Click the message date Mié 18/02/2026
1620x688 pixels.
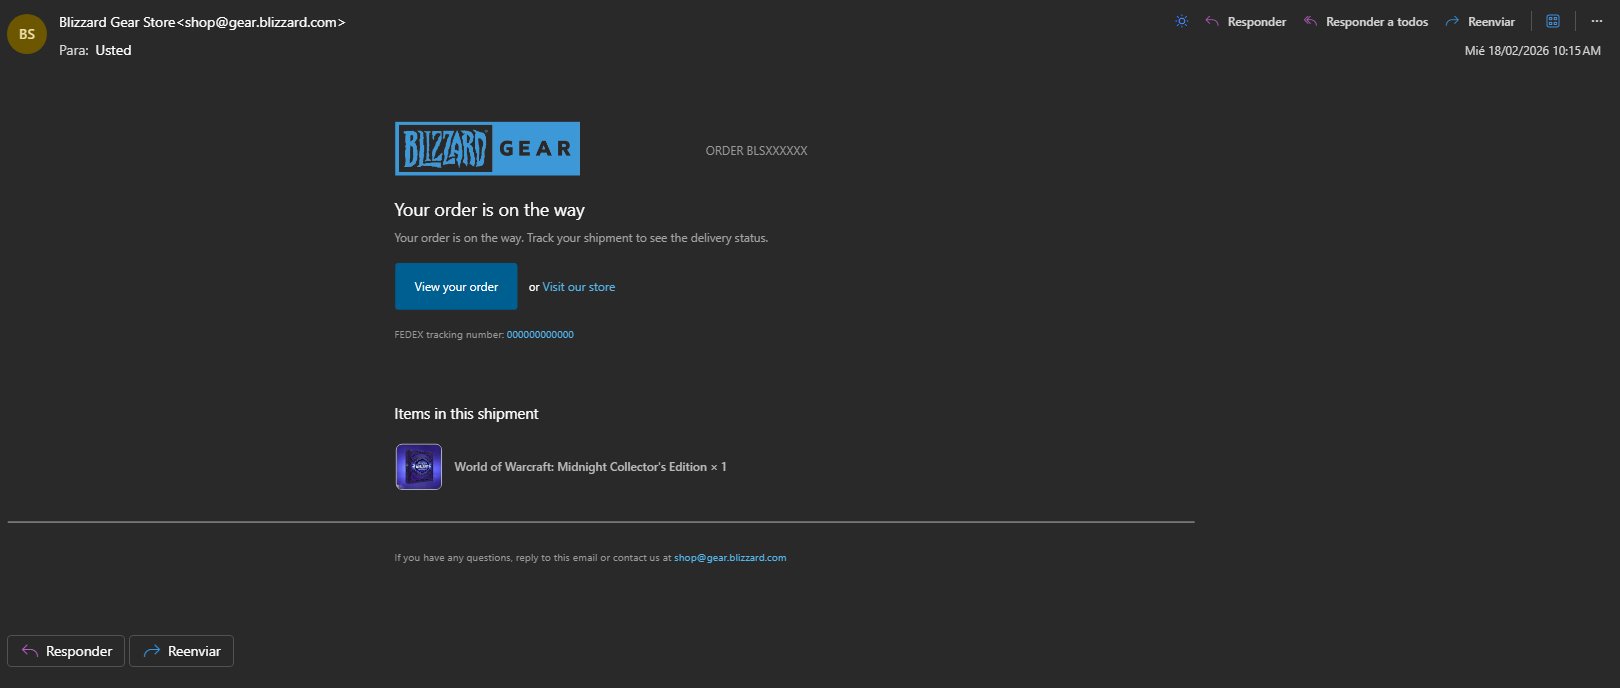[x=1532, y=51]
